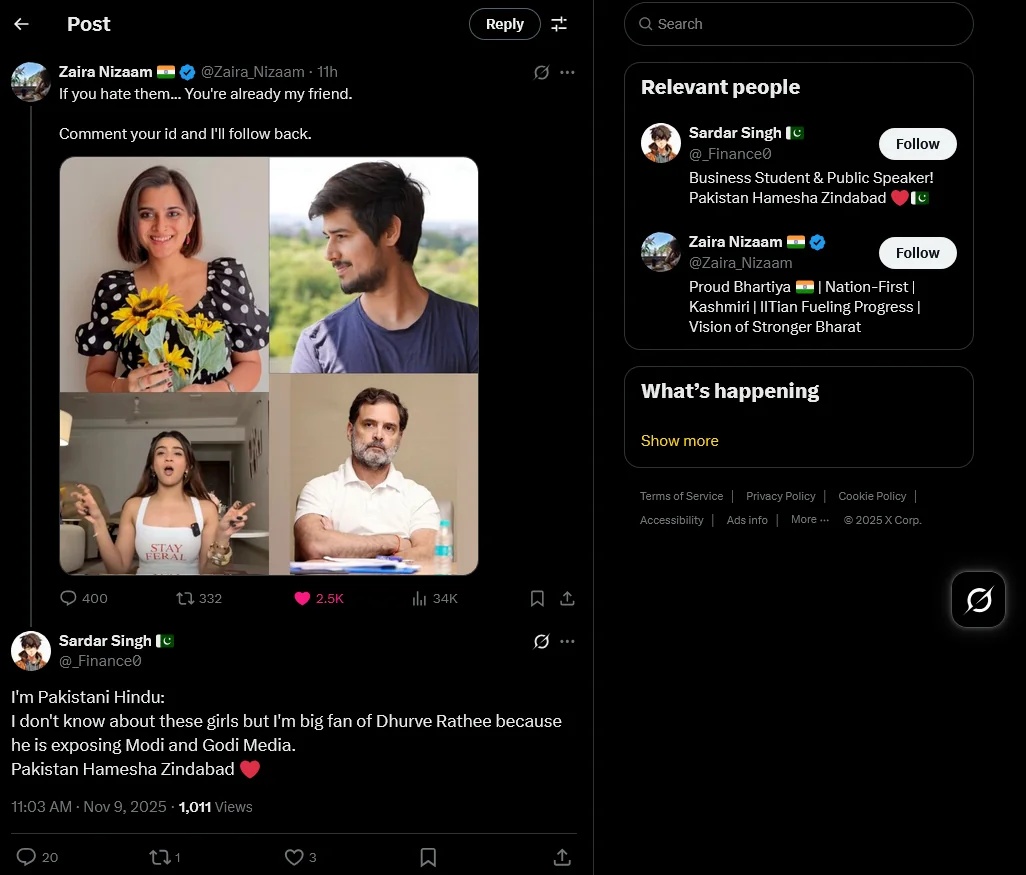Share Zaira Nizaam's post
Screen dimensions: 1026x875
pyautogui.click(x=567, y=598)
